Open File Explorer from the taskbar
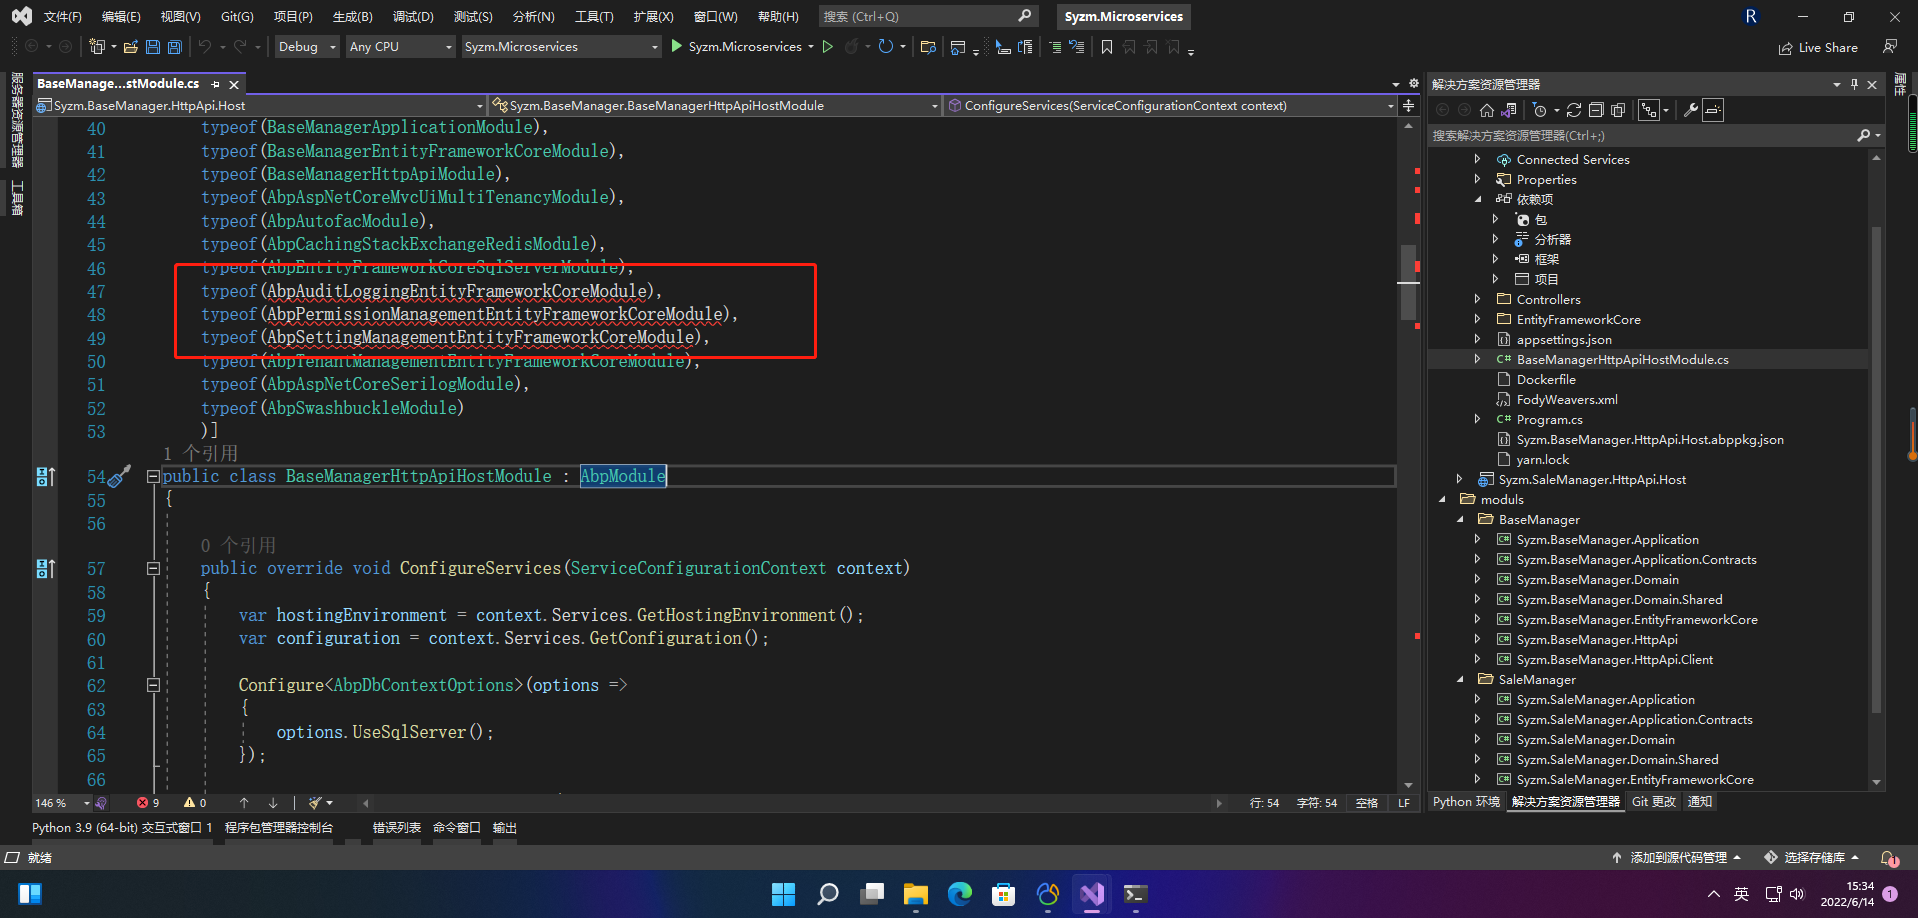The width and height of the screenshot is (1918, 918). coord(915,894)
